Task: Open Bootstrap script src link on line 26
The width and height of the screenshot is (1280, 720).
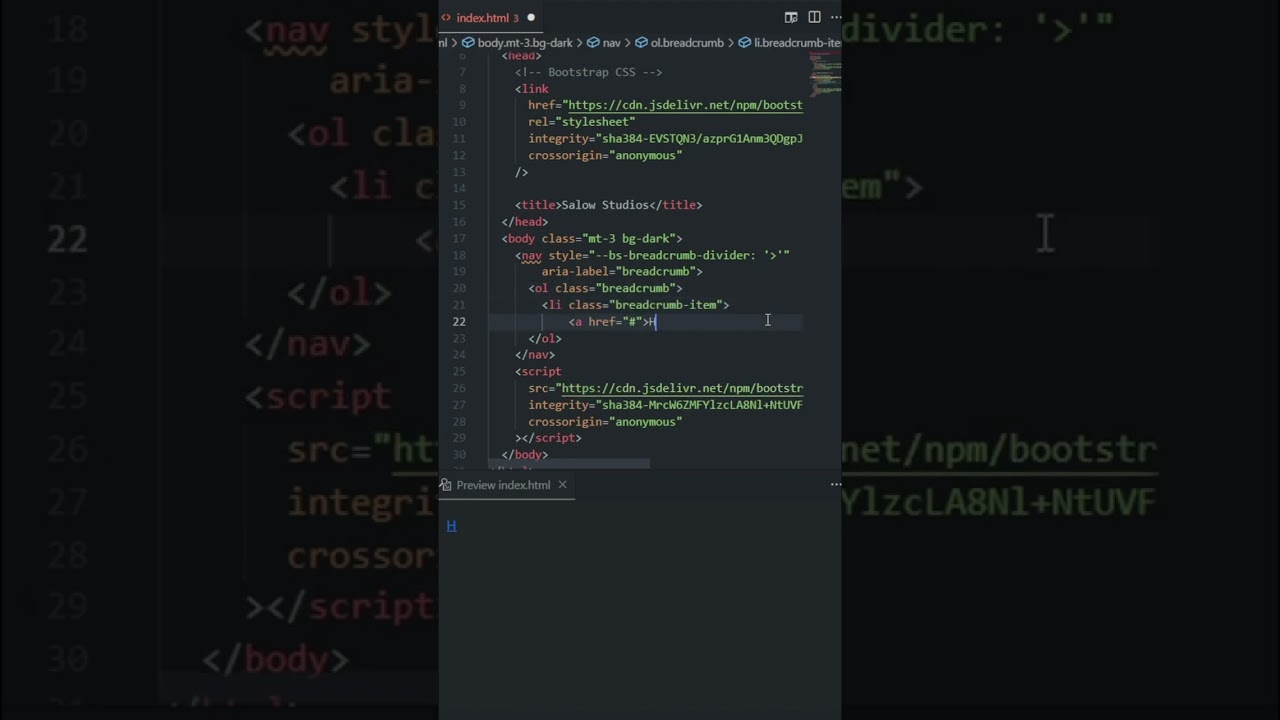Action: click(x=682, y=388)
